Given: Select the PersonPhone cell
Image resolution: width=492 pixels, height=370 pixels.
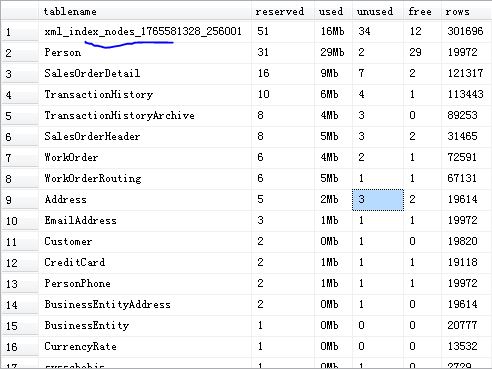Looking at the screenshot, I should 145,284.
